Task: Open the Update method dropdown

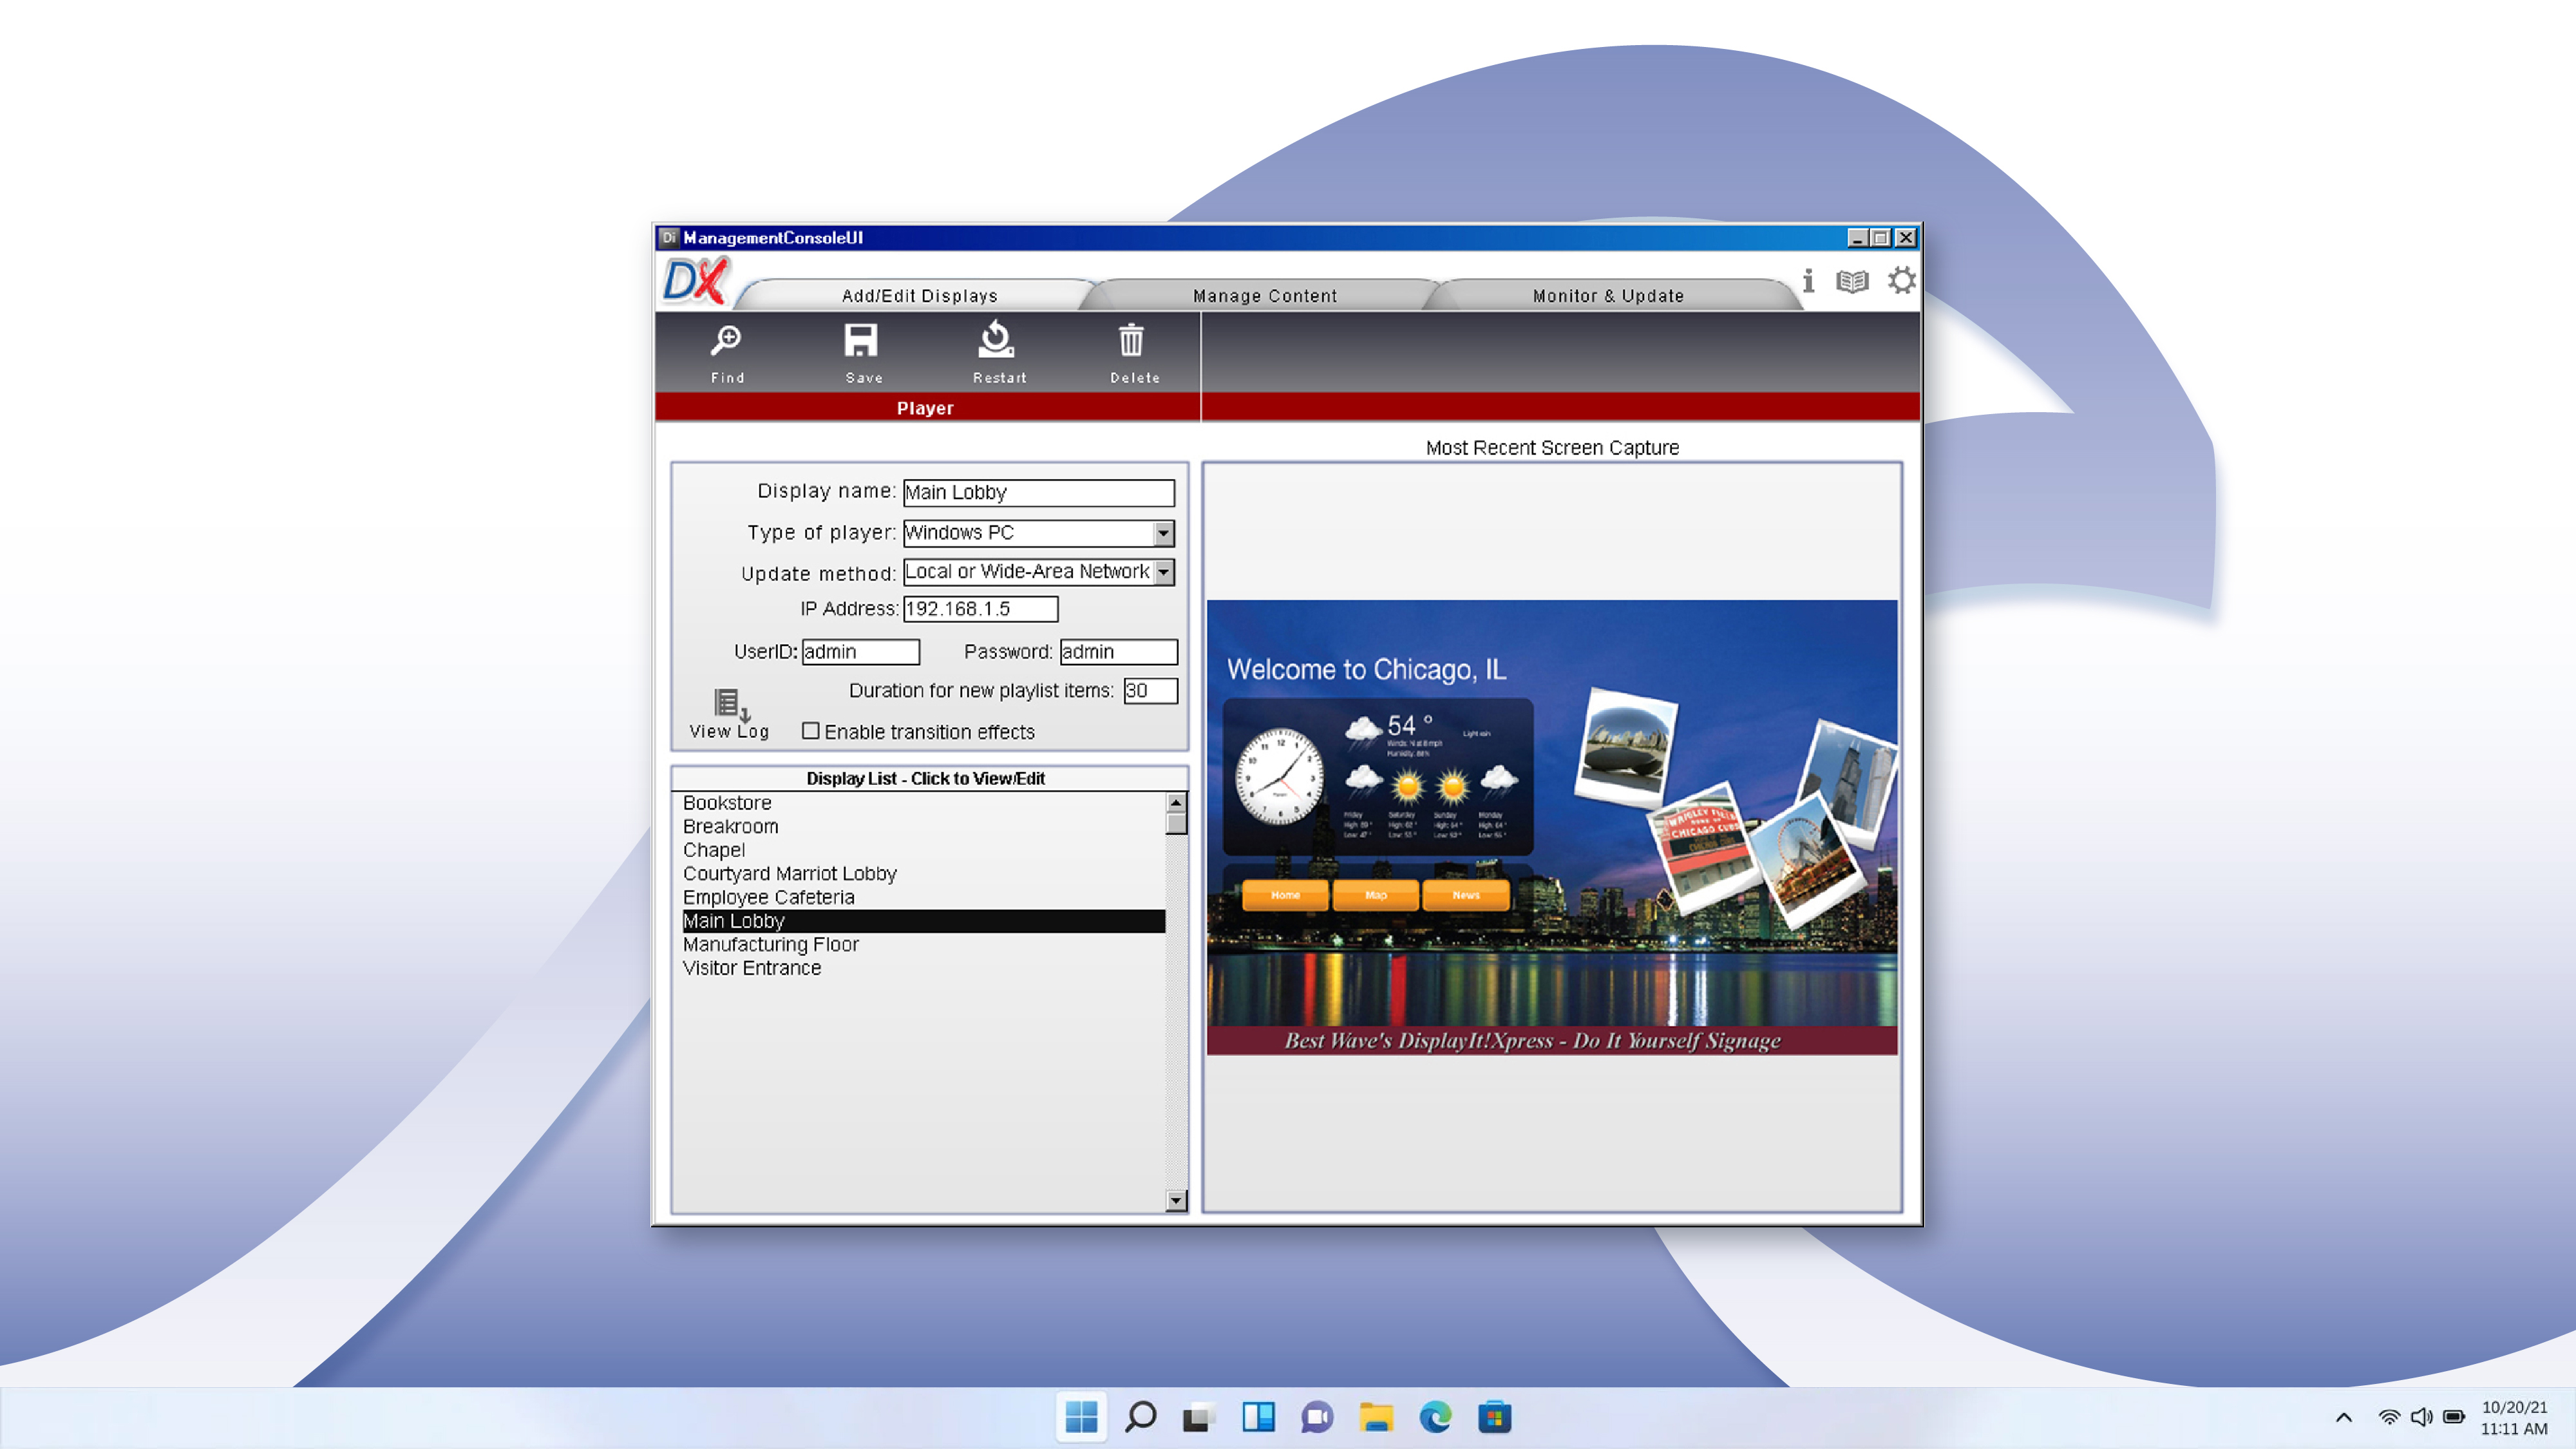Action: [1163, 572]
